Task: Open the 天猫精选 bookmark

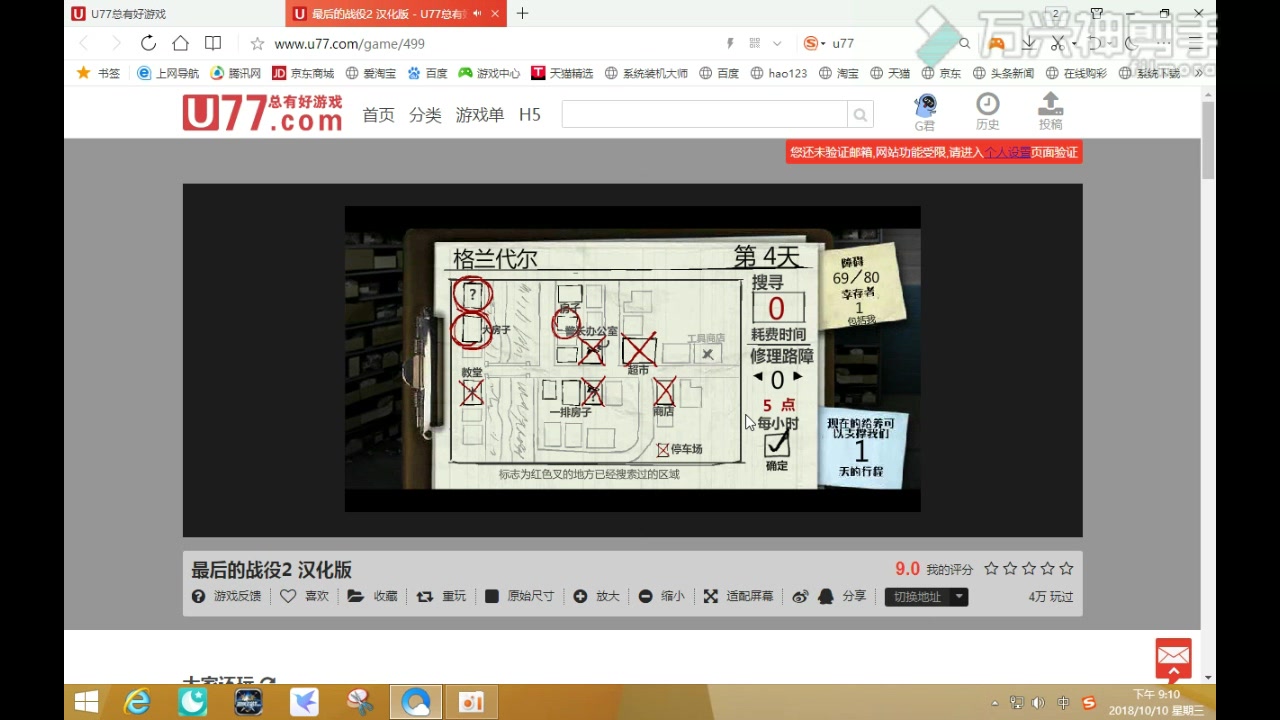Action: (562, 73)
